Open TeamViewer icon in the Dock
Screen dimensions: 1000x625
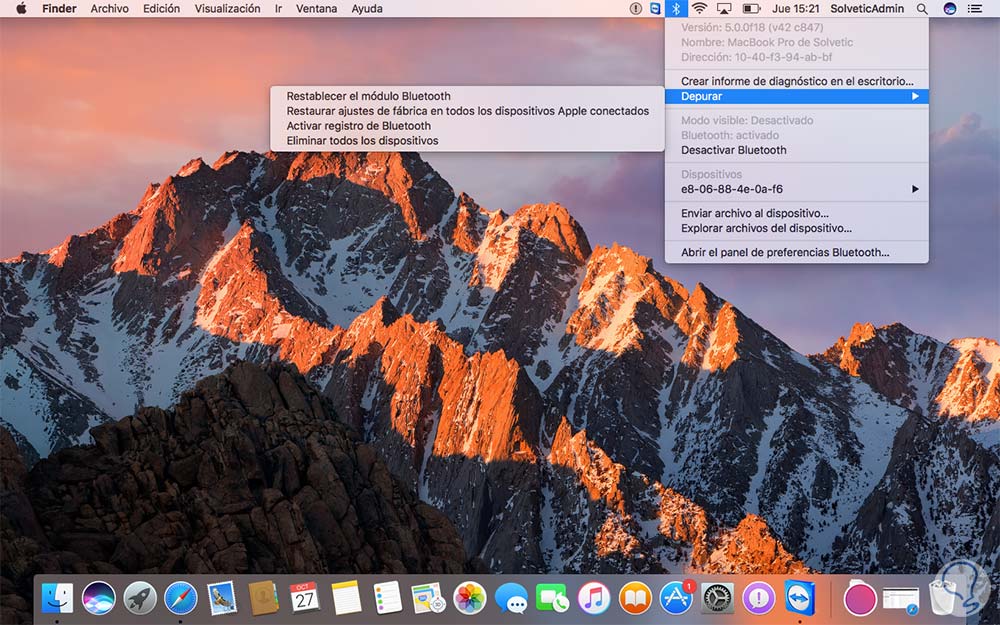(800, 598)
